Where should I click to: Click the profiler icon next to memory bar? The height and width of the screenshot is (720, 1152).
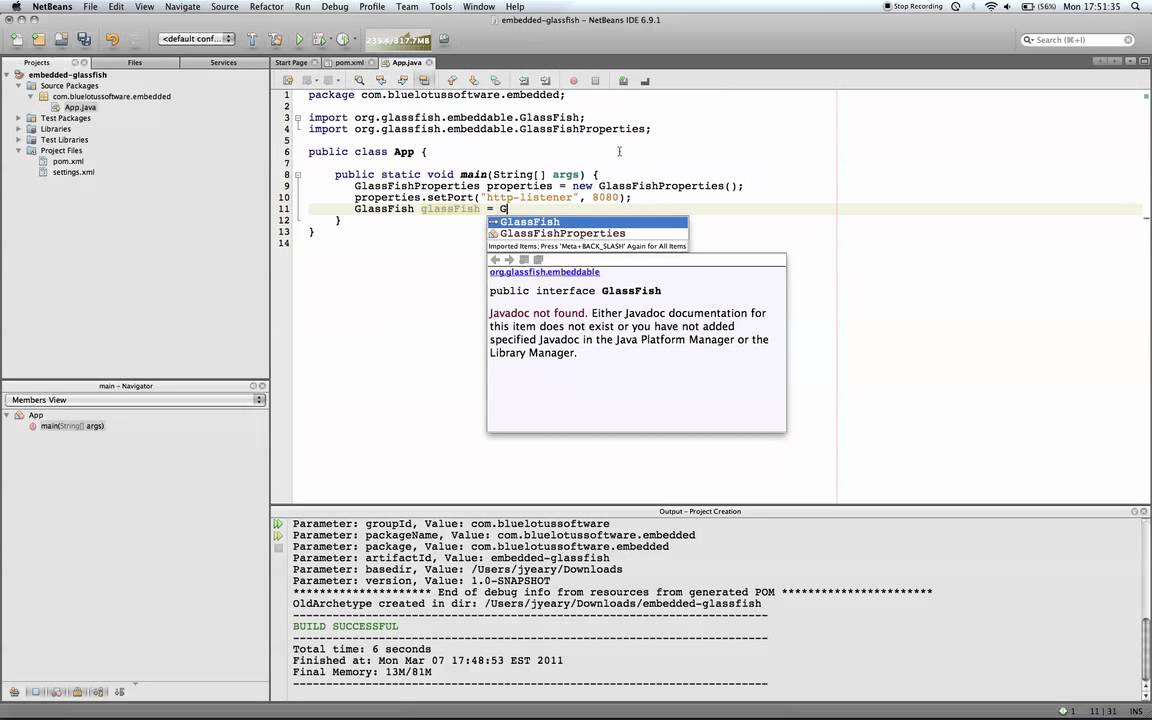444,40
